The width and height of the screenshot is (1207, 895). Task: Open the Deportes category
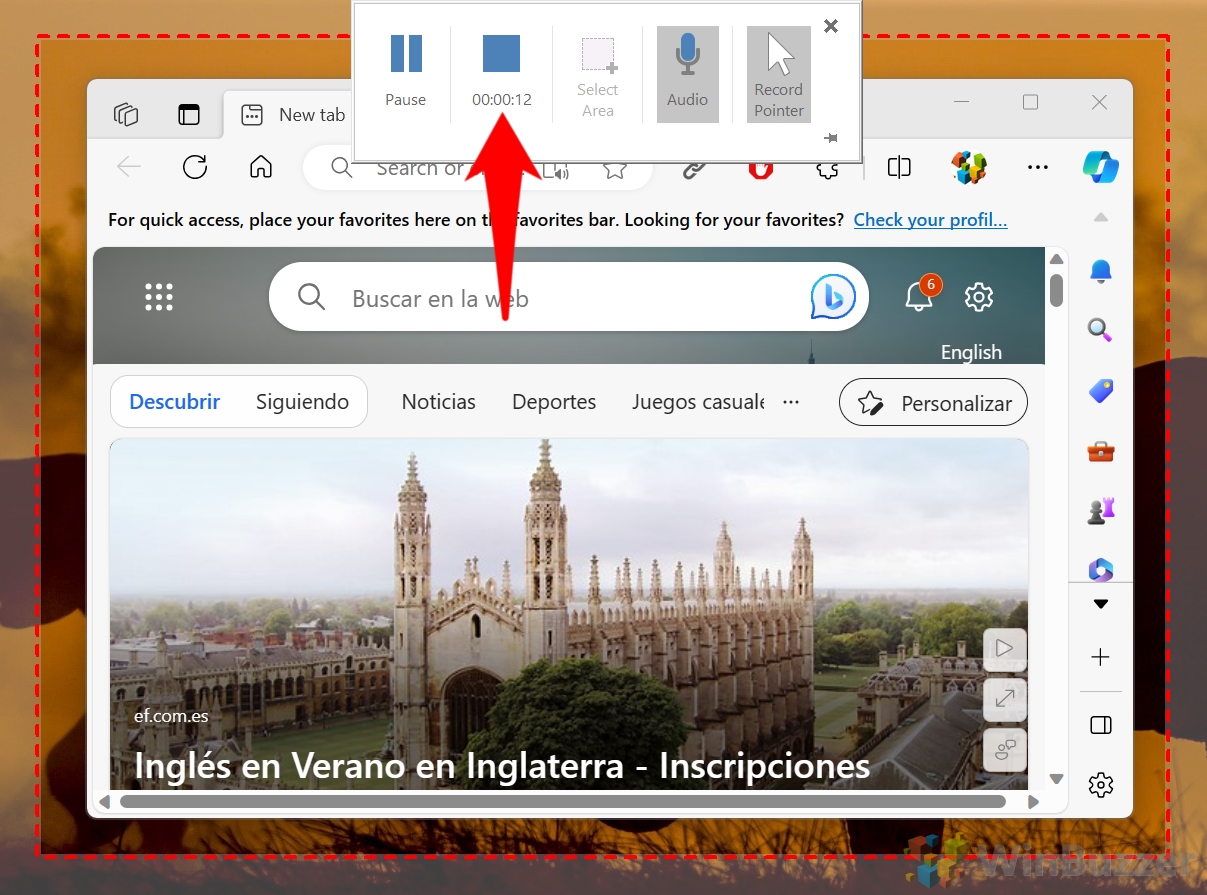(554, 402)
